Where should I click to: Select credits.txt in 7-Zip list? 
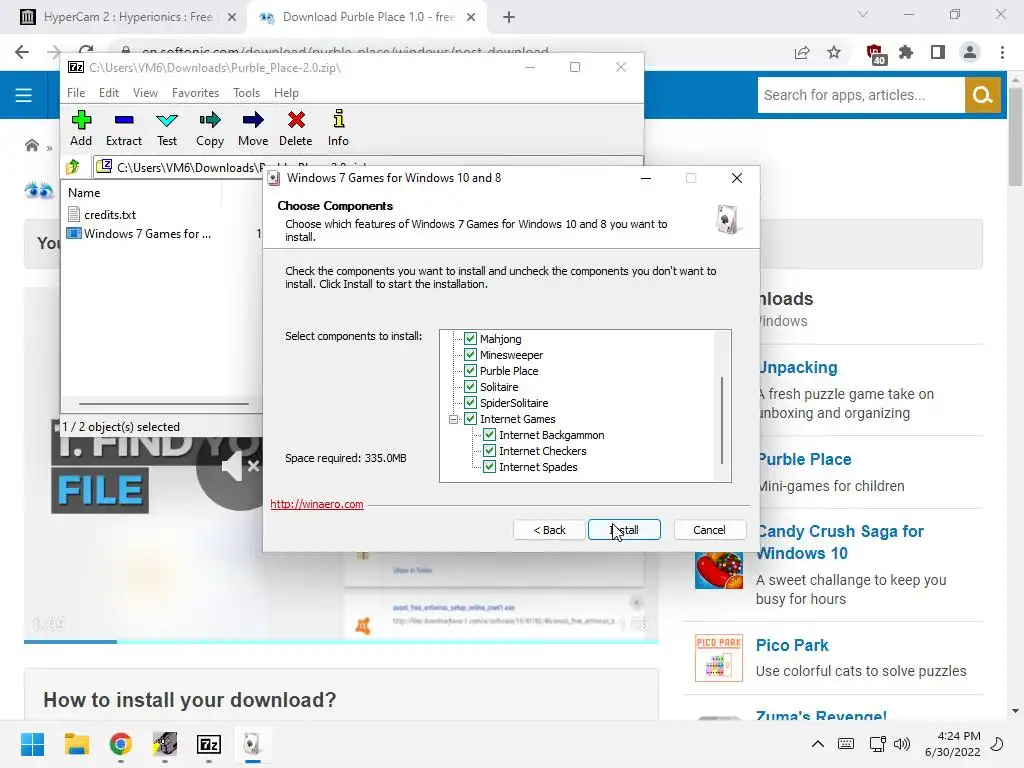[x=110, y=214]
